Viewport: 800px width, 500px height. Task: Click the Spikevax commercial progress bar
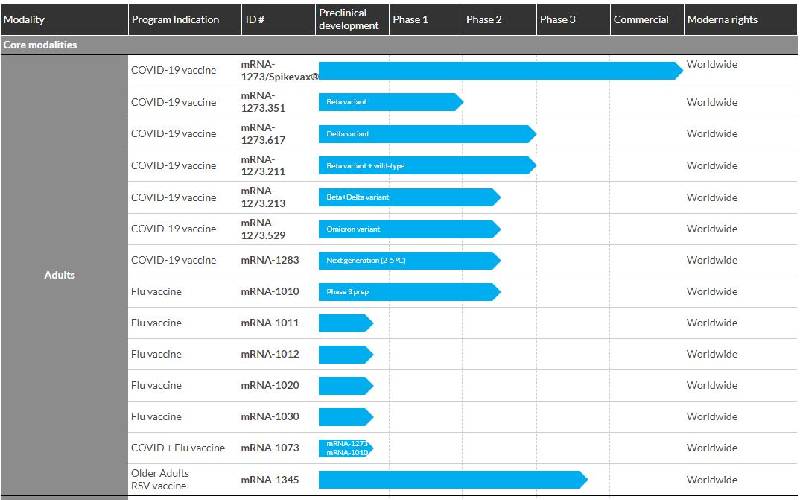pyautogui.click(x=500, y=70)
